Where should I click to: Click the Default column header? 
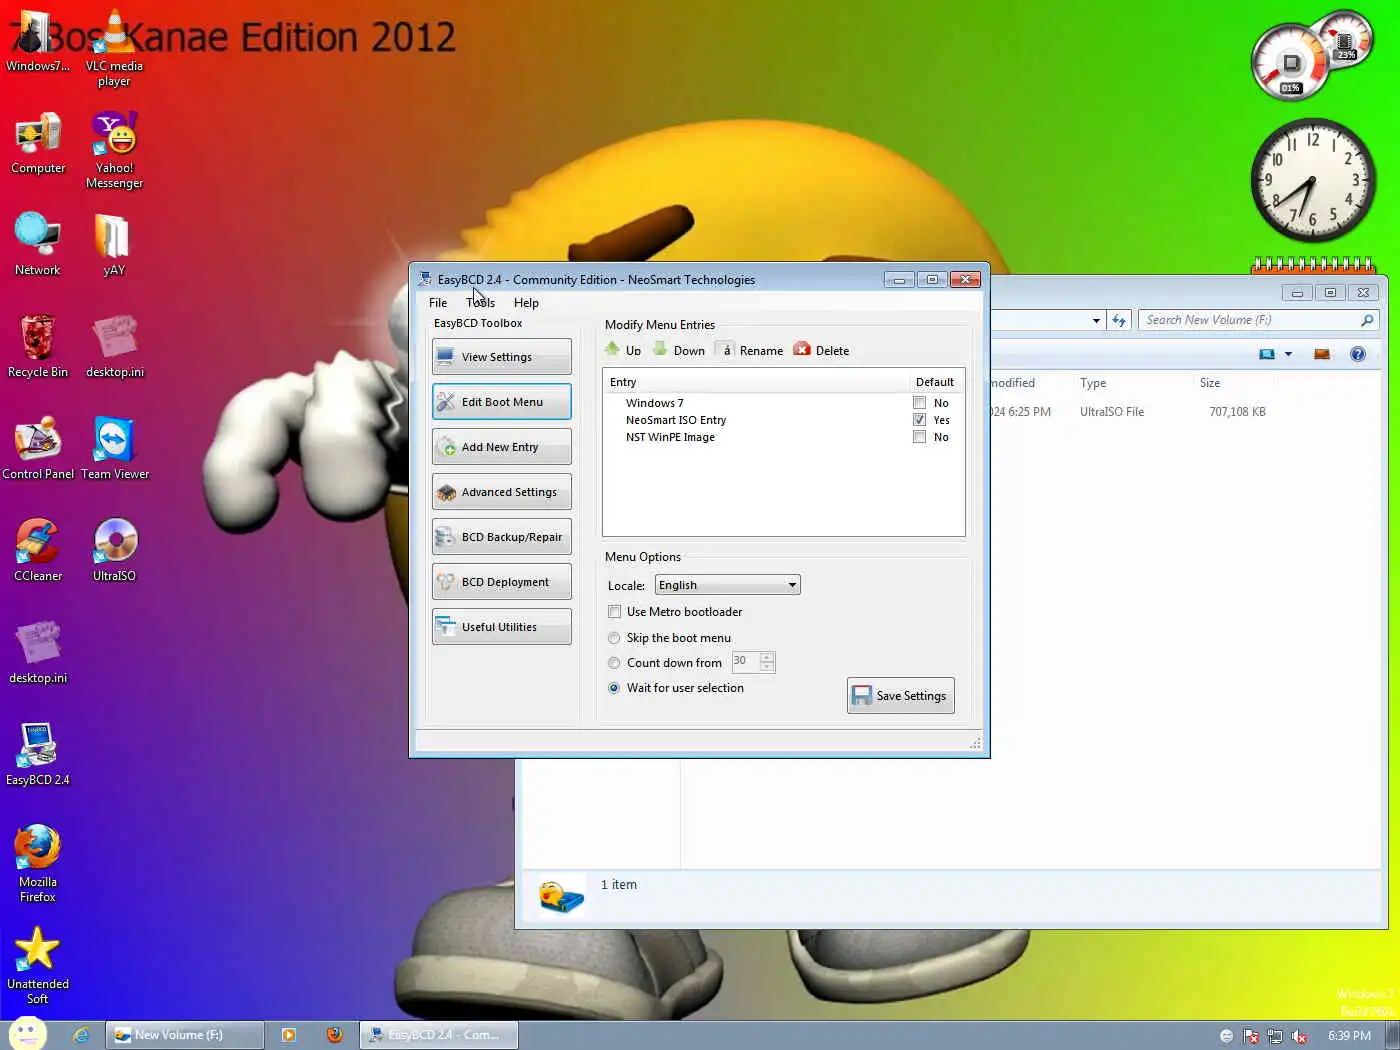tap(935, 382)
